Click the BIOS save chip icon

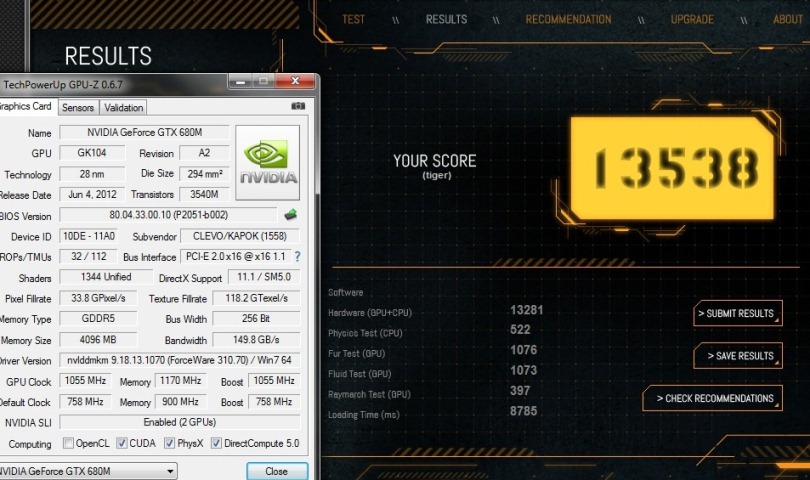(291, 214)
